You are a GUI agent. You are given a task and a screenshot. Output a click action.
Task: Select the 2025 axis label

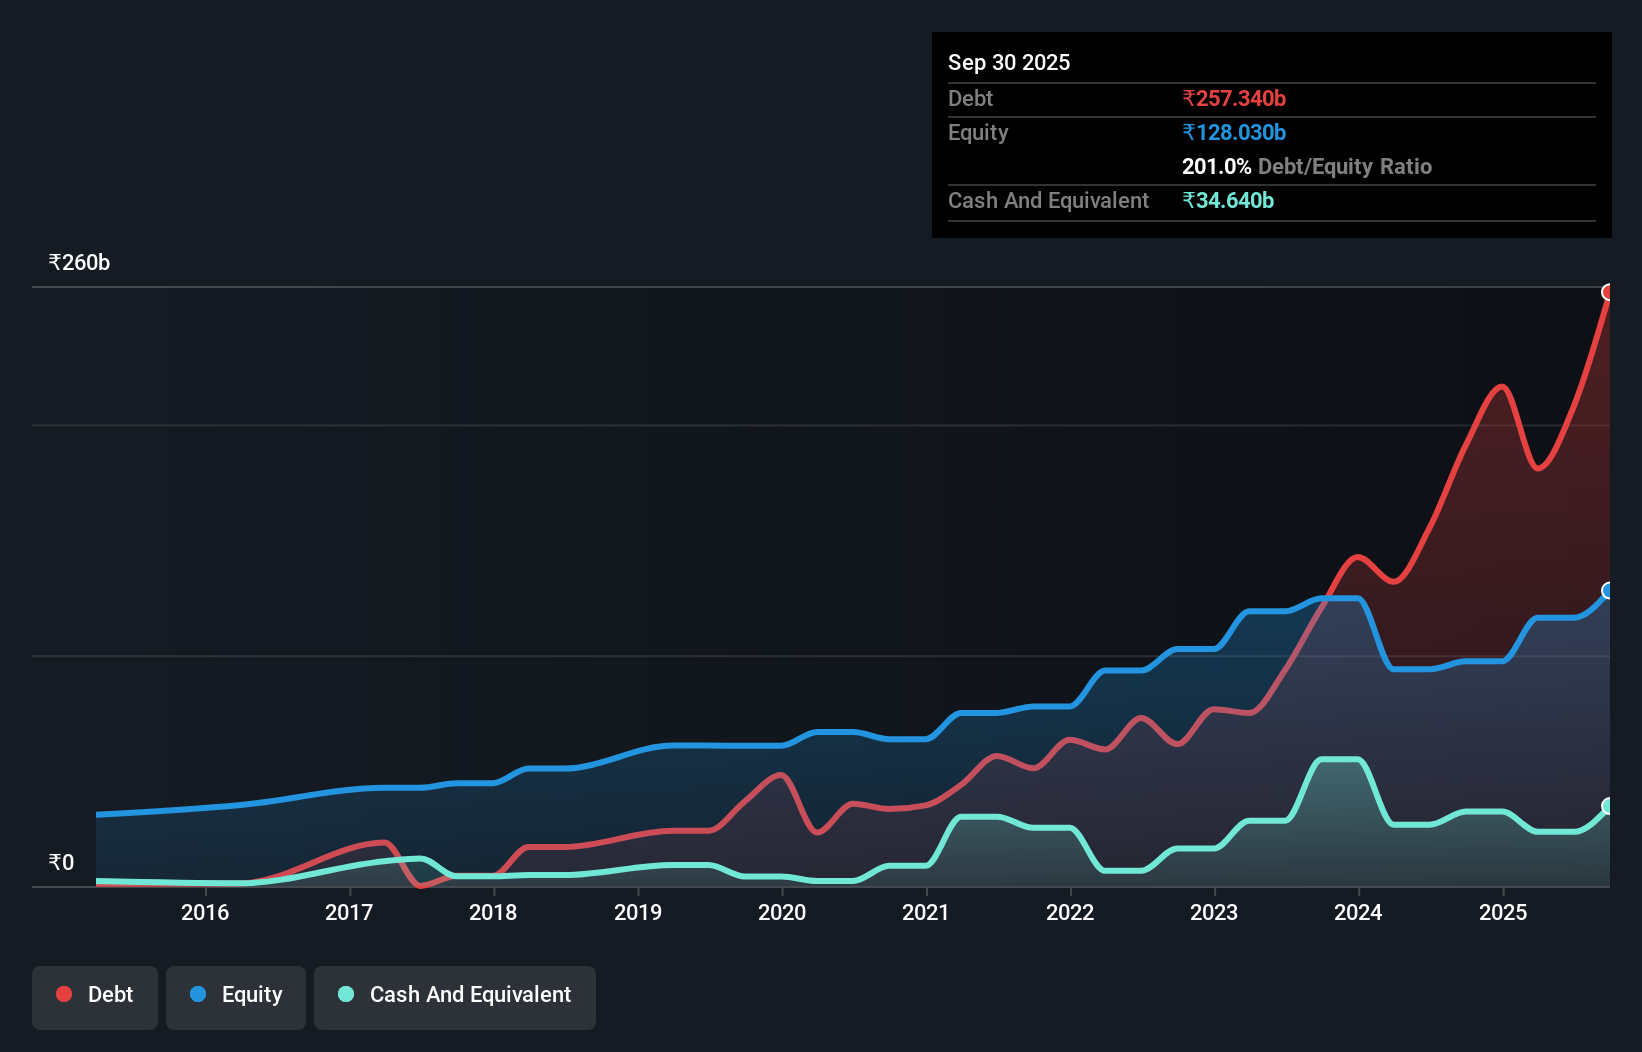[x=1504, y=912]
